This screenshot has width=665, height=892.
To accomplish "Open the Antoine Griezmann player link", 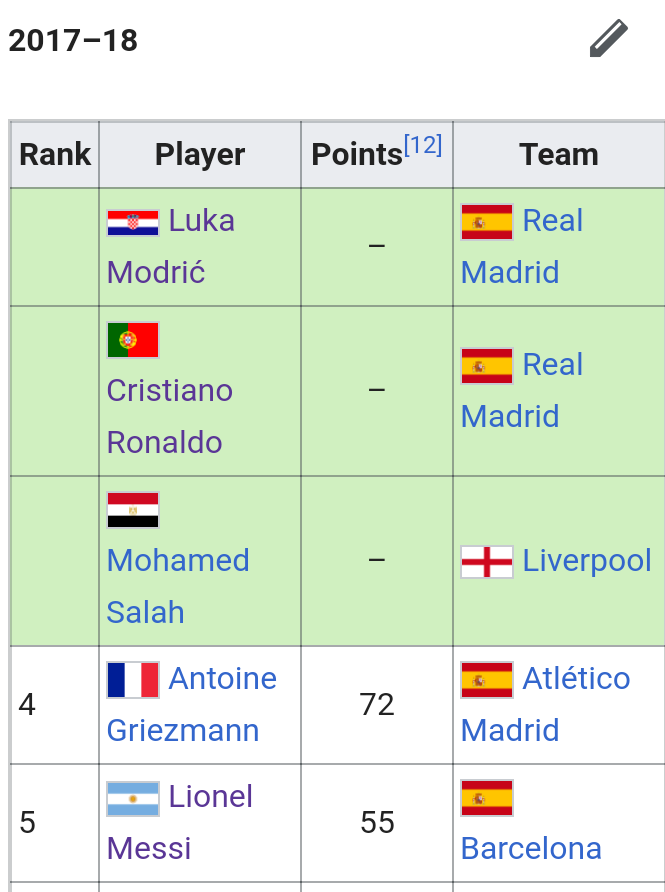I will tap(192, 704).
